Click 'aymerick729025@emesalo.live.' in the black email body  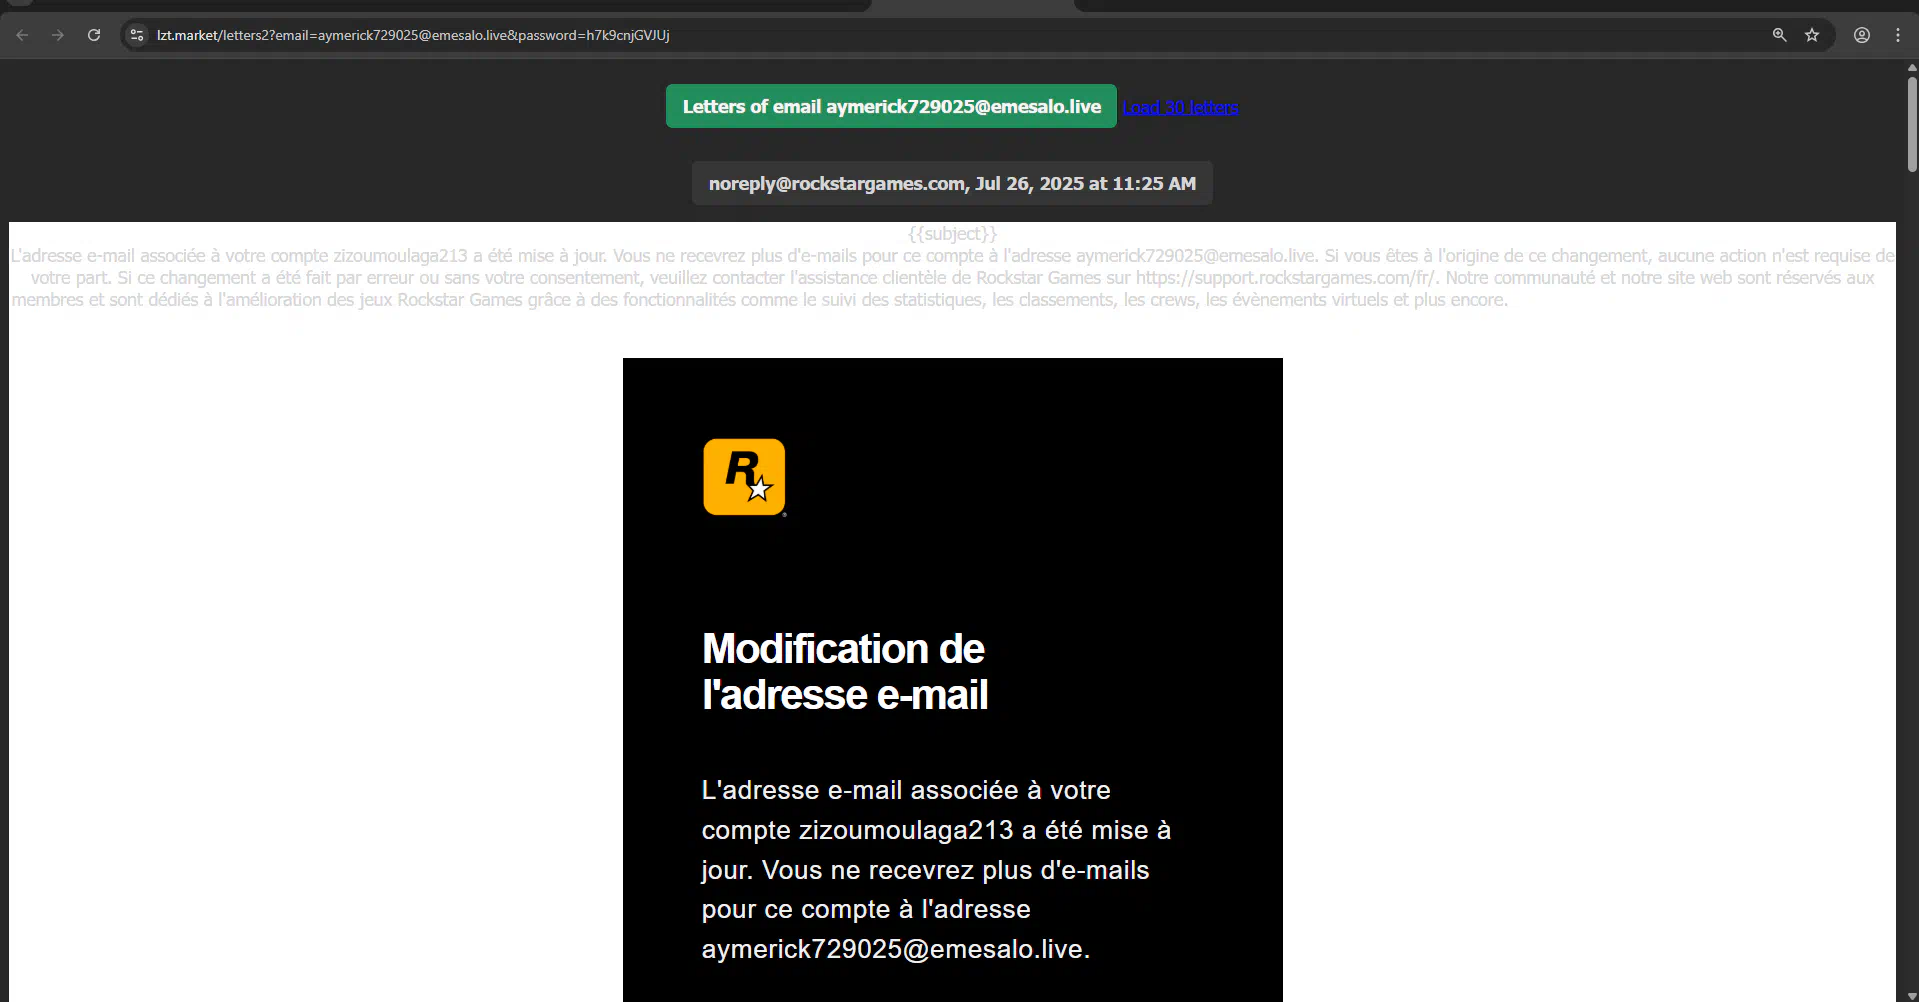point(896,949)
